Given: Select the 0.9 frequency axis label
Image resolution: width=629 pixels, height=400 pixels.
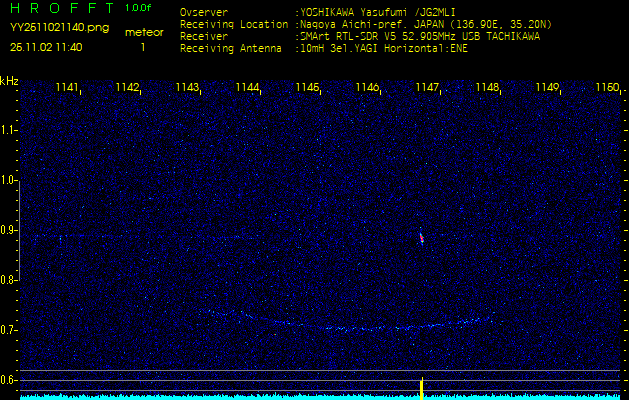Looking at the screenshot, I should pos(8,230).
